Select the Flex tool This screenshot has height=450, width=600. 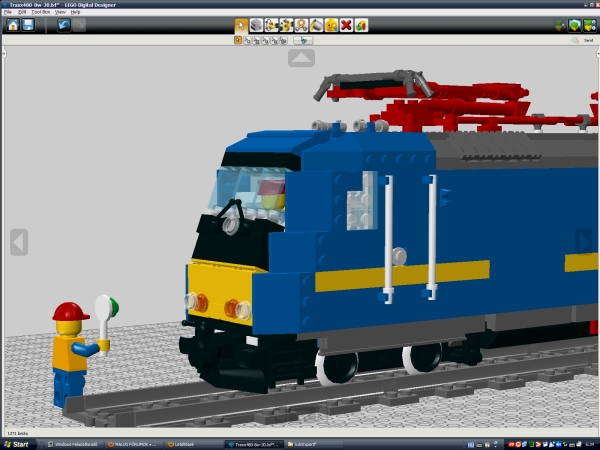(x=301, y=26)
